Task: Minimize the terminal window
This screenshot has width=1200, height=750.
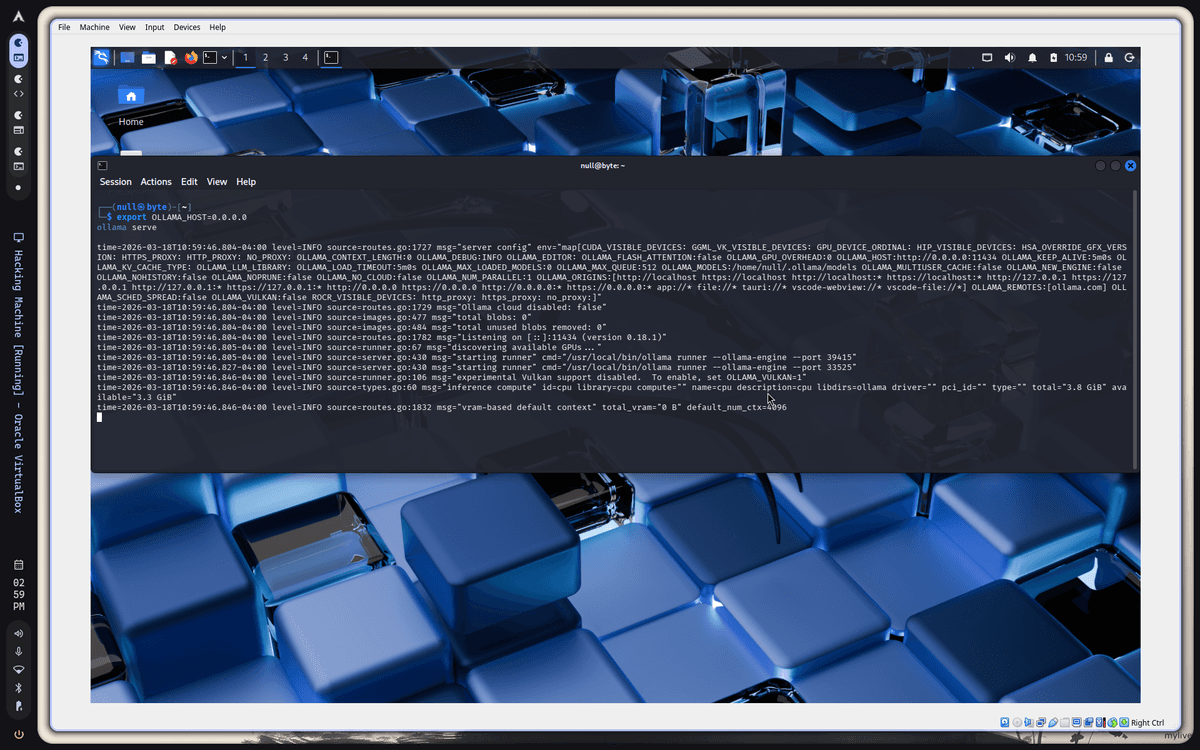Action: (x=1100, y=165)
